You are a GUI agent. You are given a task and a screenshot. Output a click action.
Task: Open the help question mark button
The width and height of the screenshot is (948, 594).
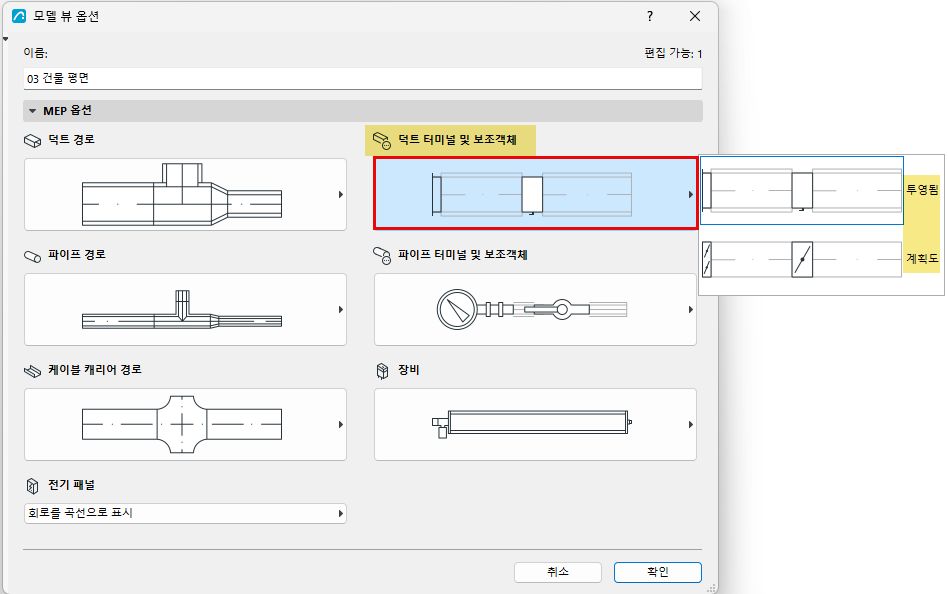650,16
